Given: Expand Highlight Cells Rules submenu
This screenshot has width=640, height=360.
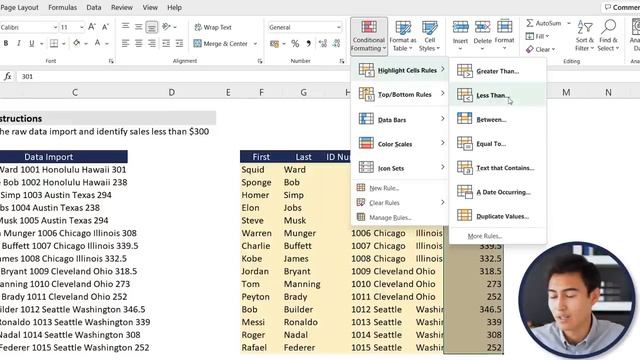Looking at the screenshot, I should [401, 70].
